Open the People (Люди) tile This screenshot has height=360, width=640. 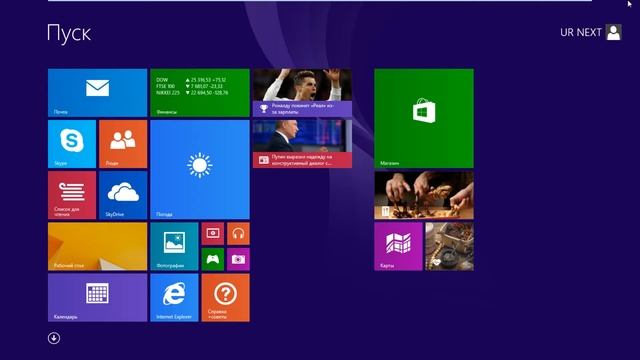click(123, 144)
